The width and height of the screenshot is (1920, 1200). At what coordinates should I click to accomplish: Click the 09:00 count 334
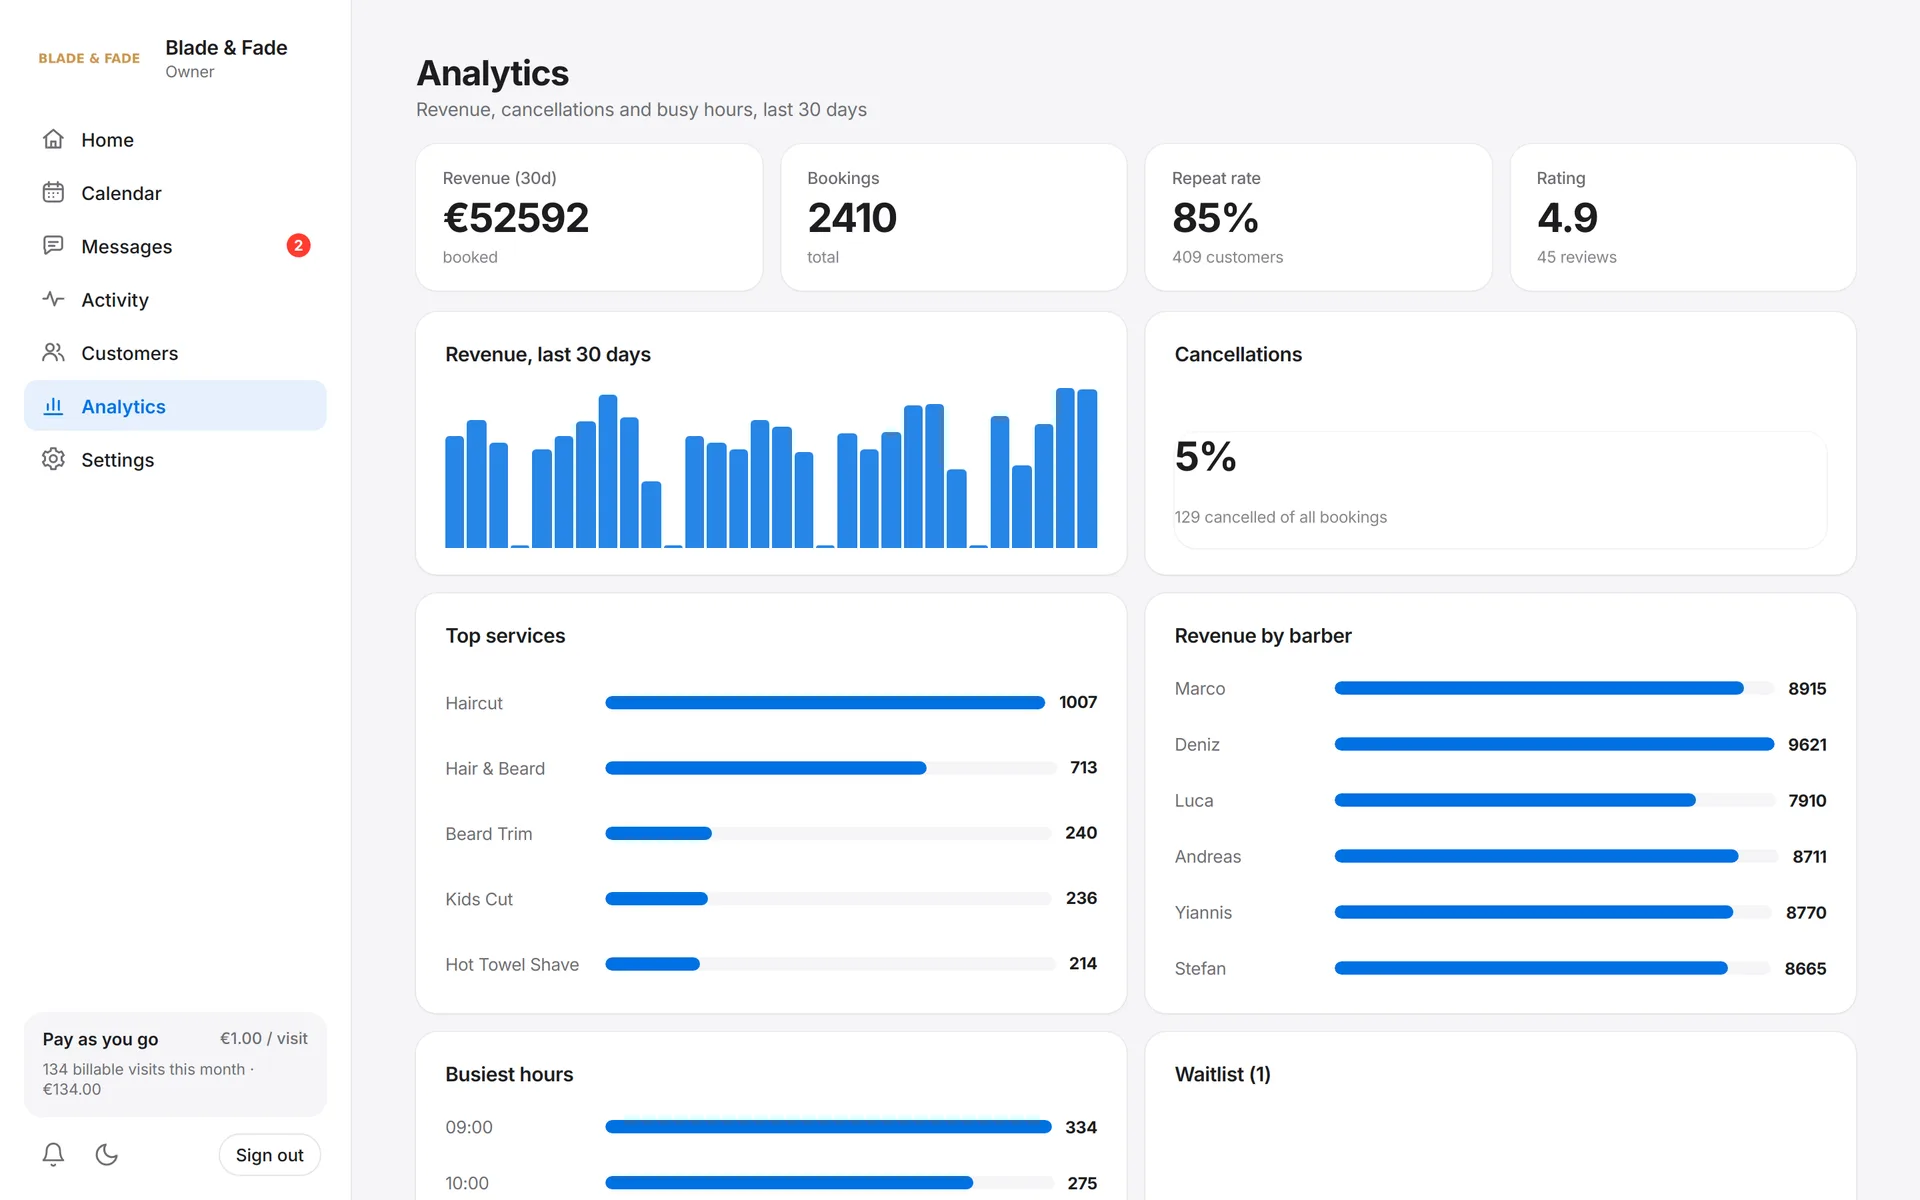coord(1081,1127)
